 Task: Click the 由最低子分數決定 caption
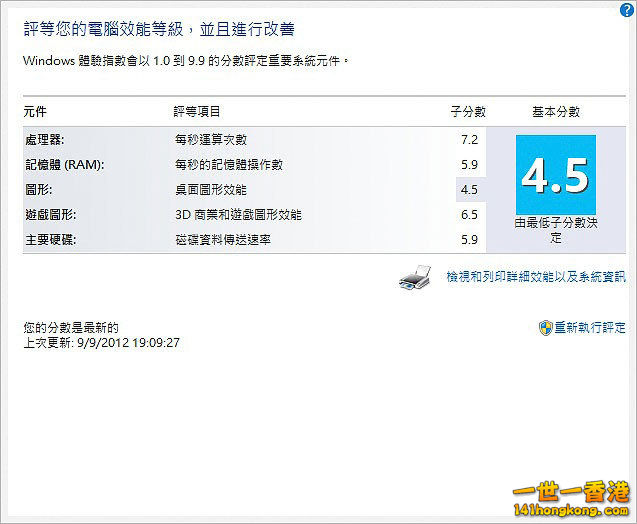point(556,230)
